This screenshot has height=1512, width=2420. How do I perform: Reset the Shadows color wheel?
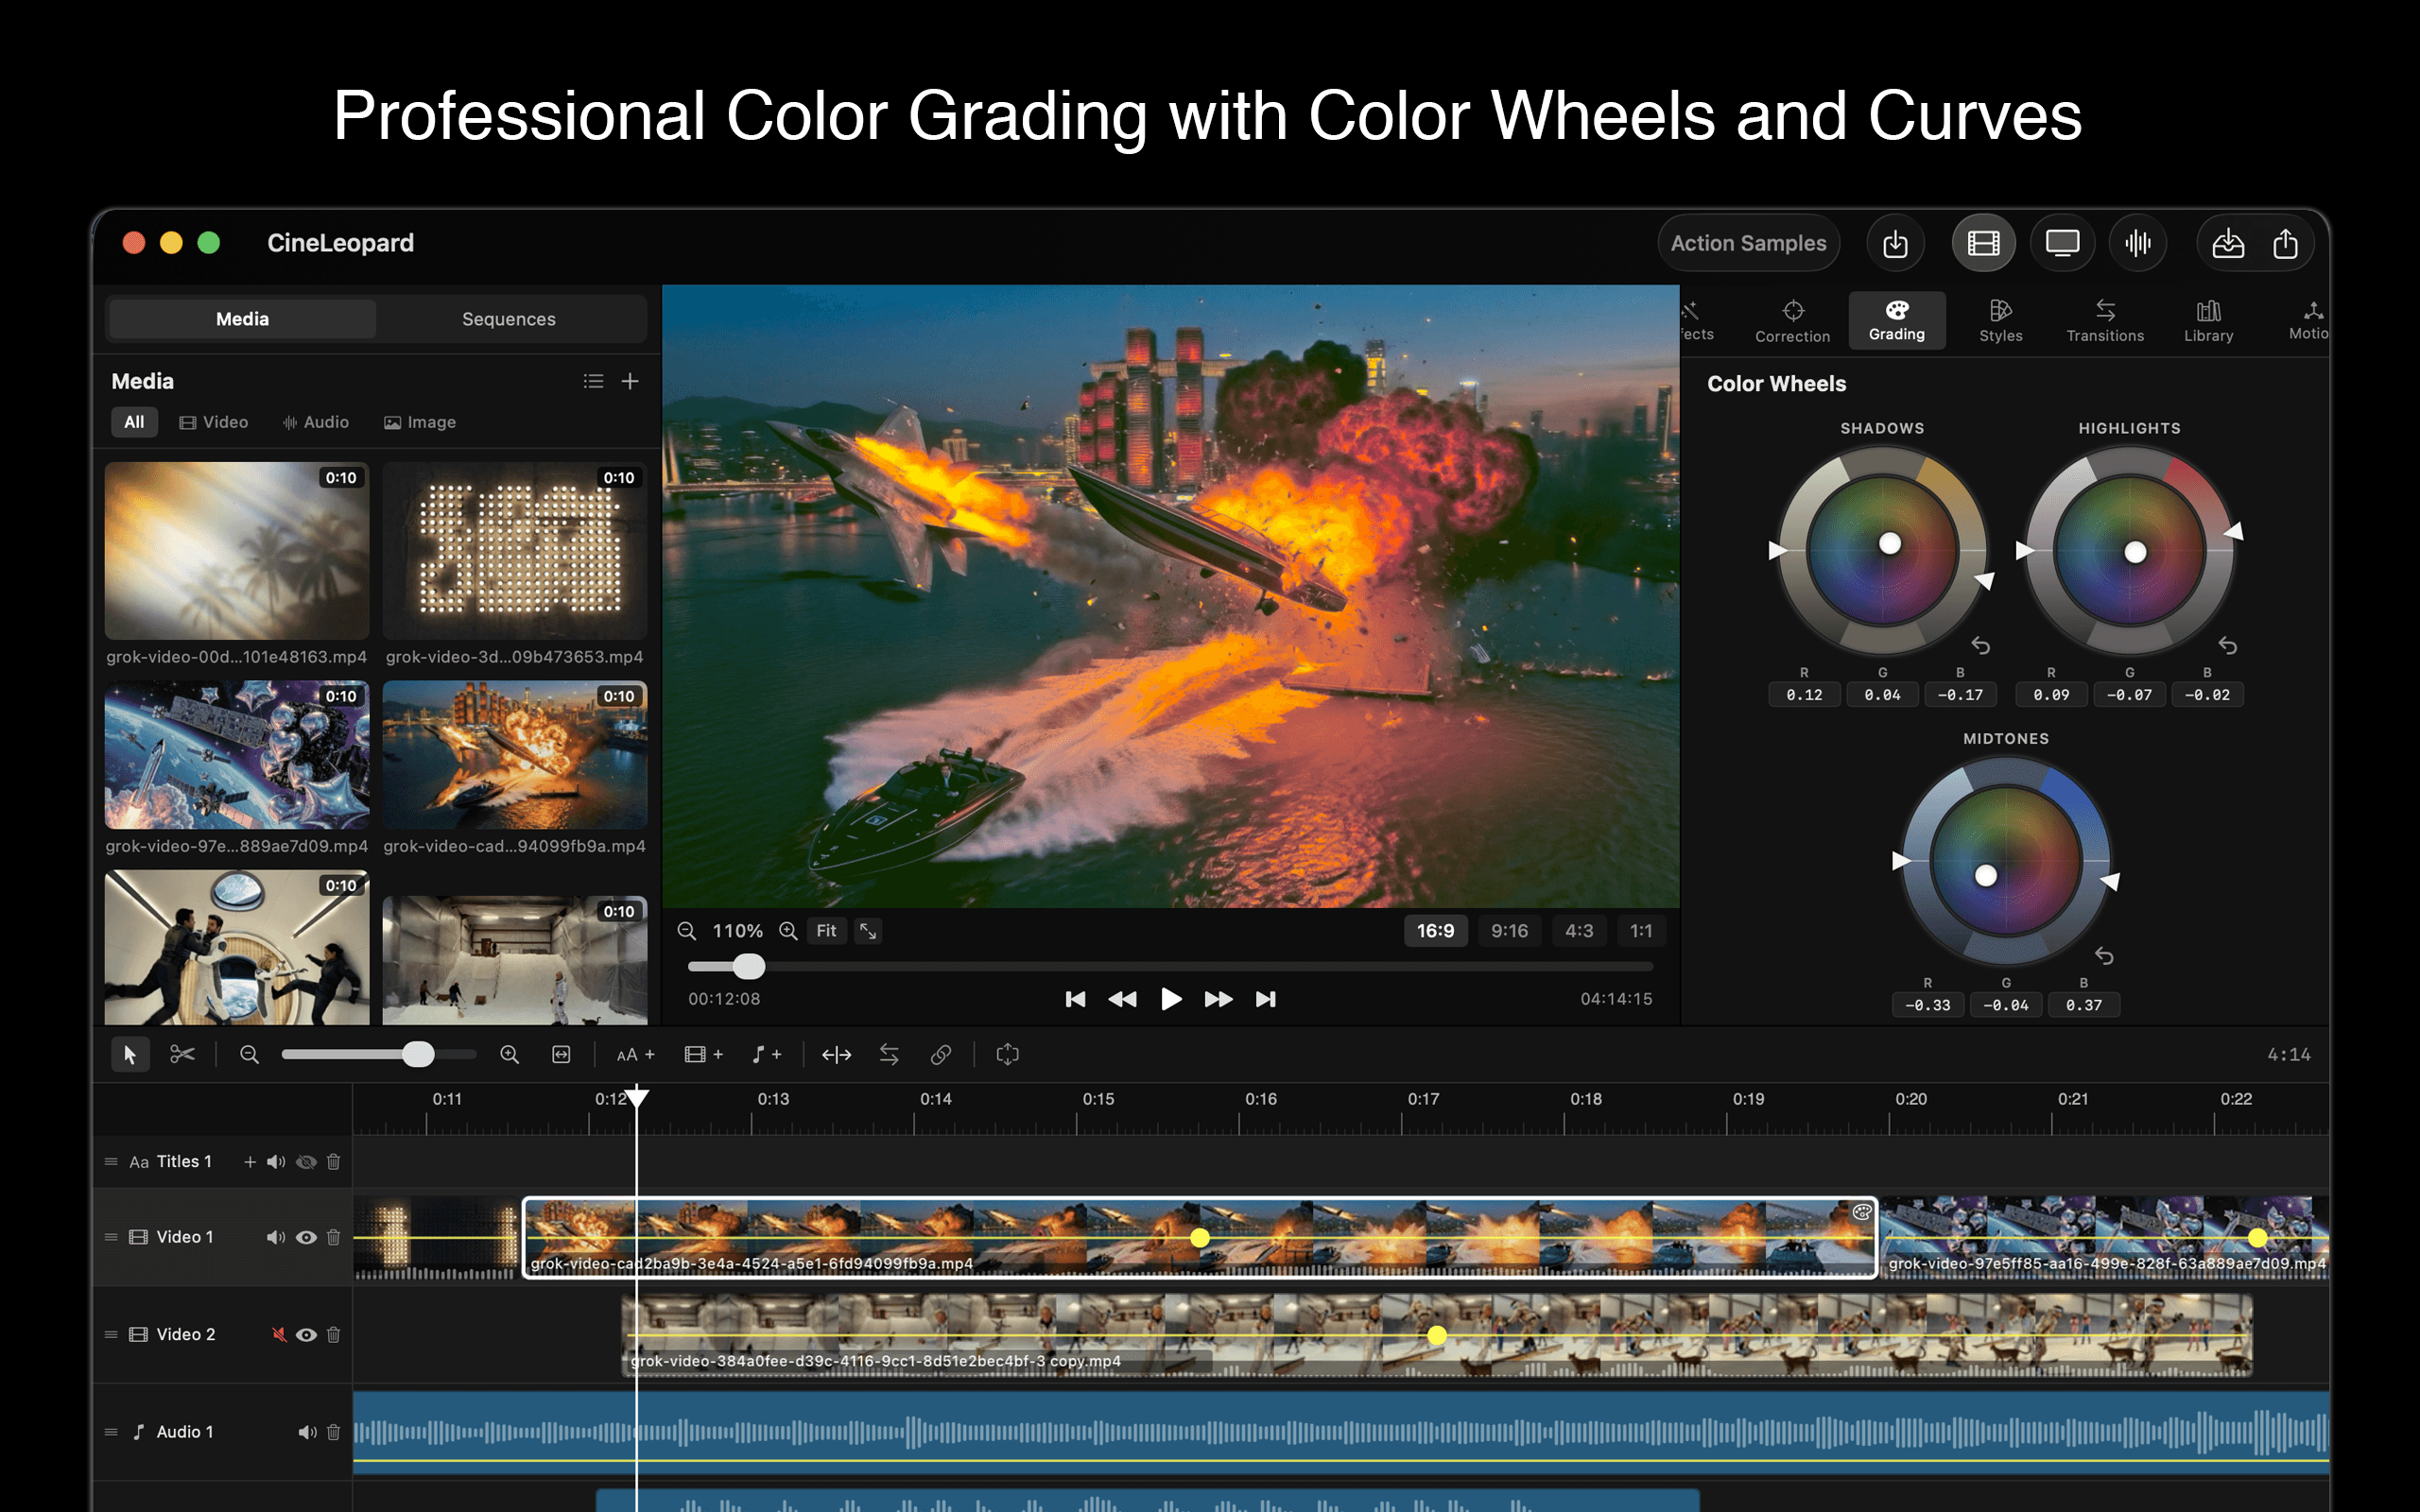1980,646
